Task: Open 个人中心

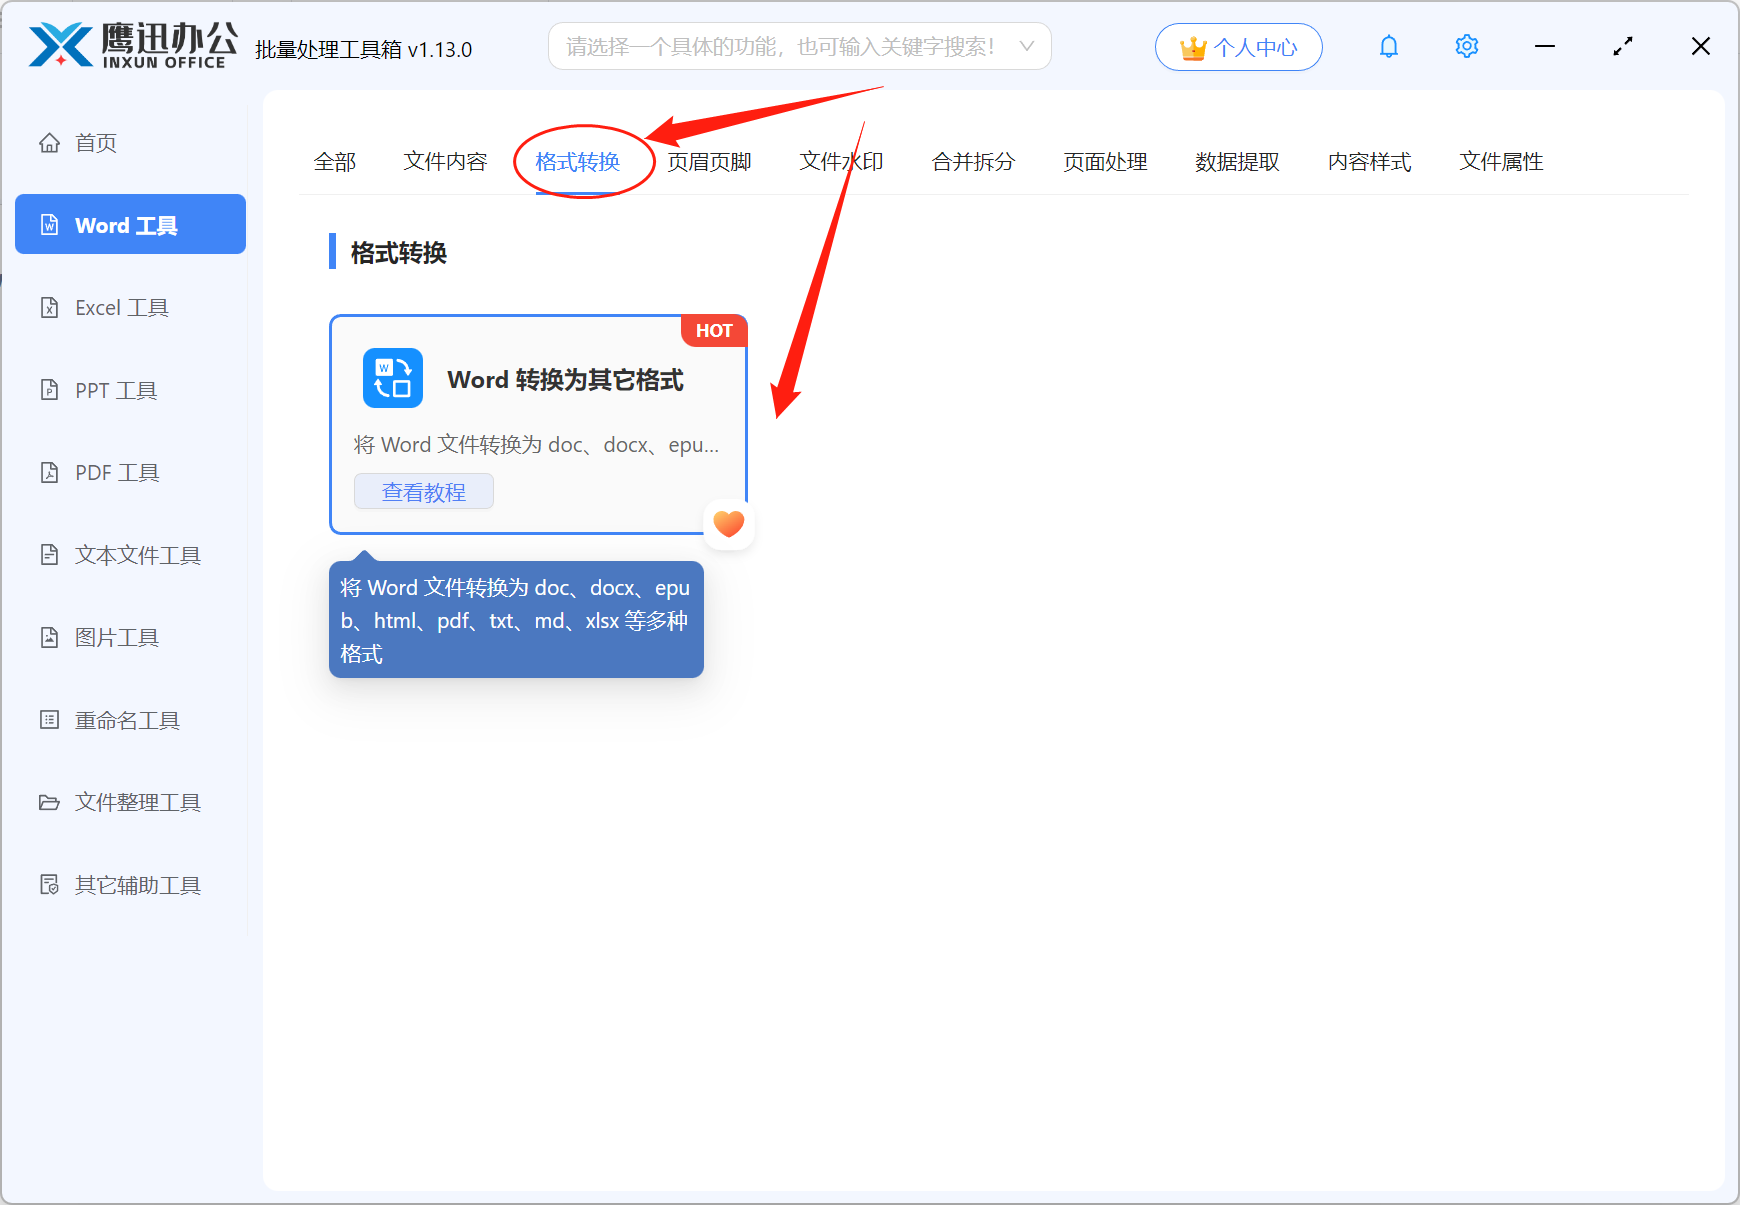Action: click(x=1238, y=46)
